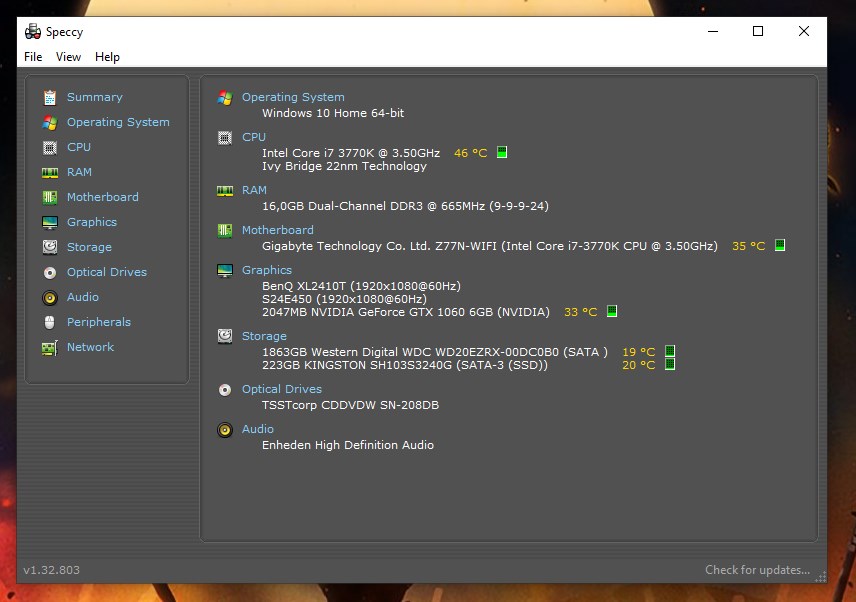Image resolution: width=856 pixels, height=602 pixels.
Task: Click the Graphics monitor icon in sidebar
Action: 50,222
